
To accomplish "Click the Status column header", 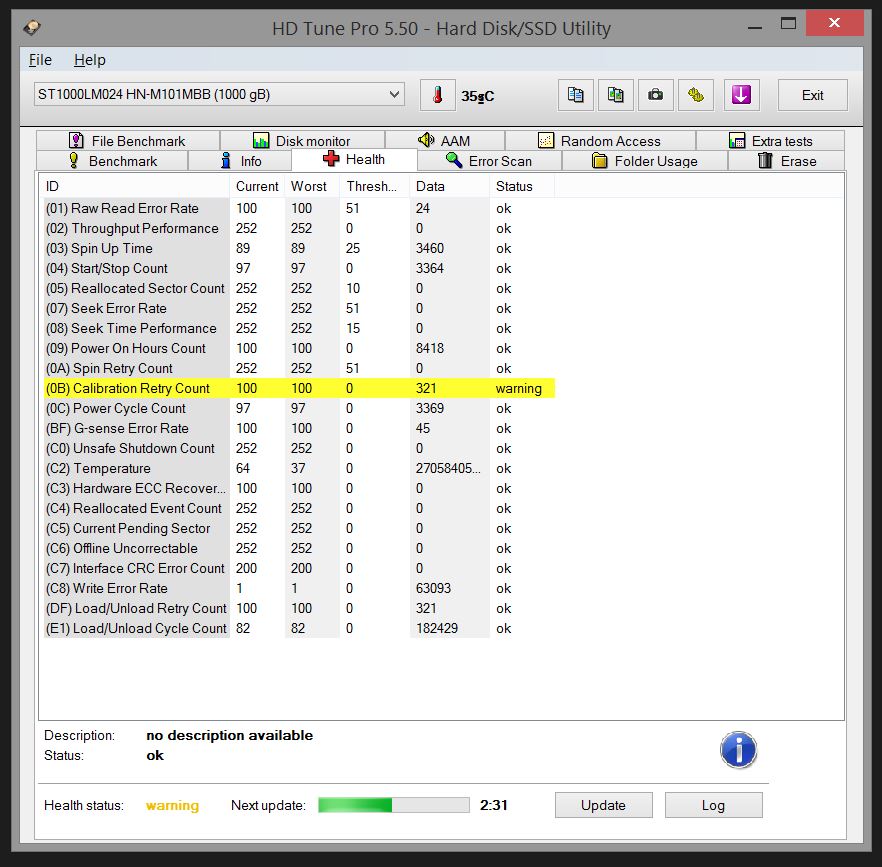I will click(x=521, y=186).
